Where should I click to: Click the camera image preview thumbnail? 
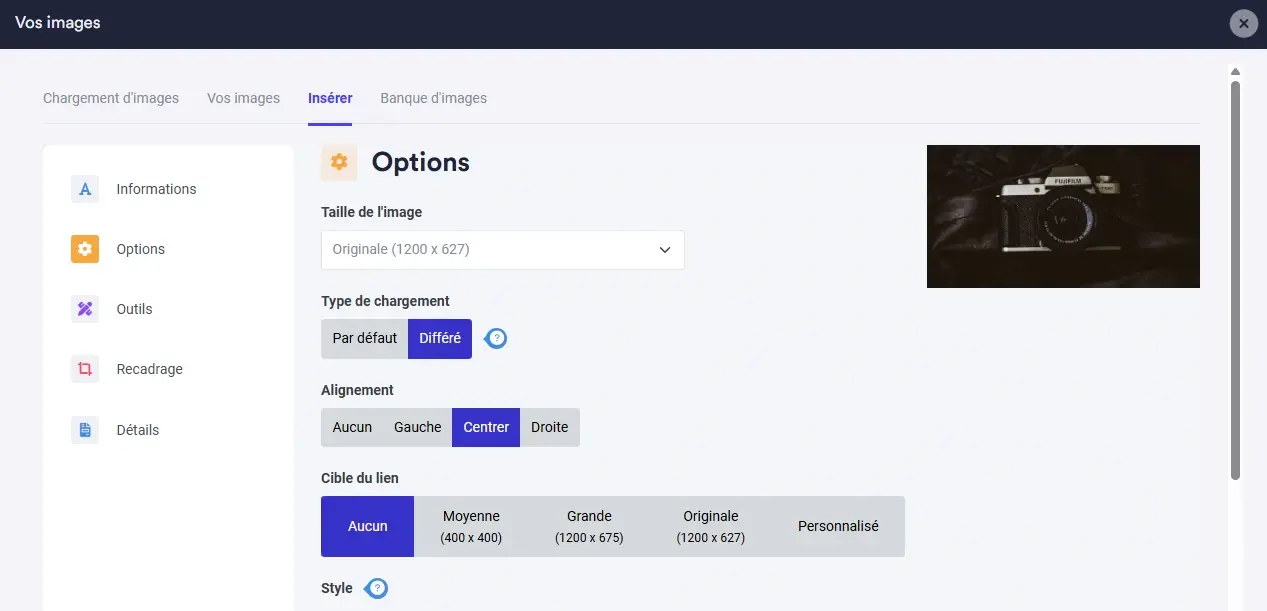(x=1063, y=216)
